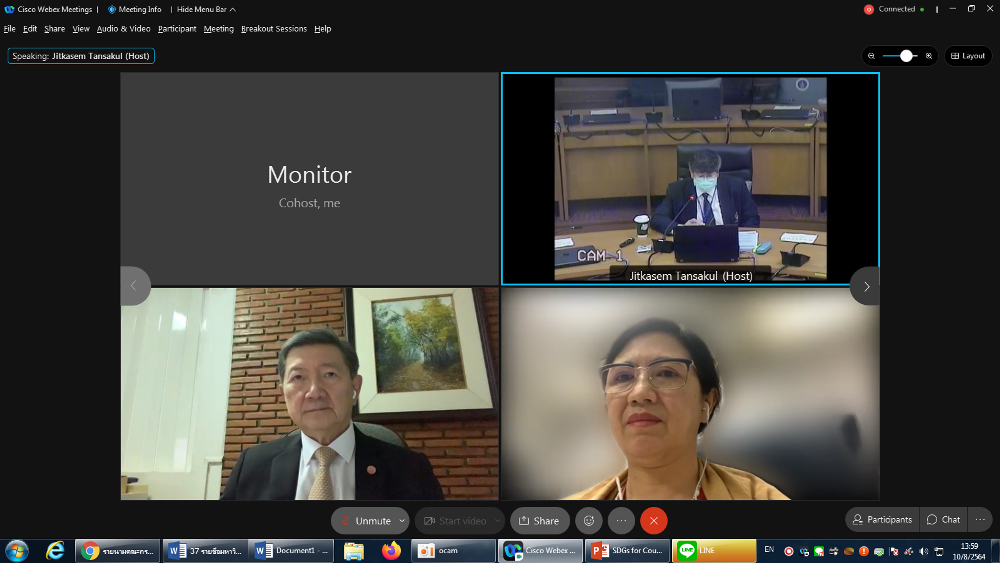Image resolution: width=1000 pixels, height=563 pixels.
Task: Toggle the Chat panel
Action: [943, 519]
